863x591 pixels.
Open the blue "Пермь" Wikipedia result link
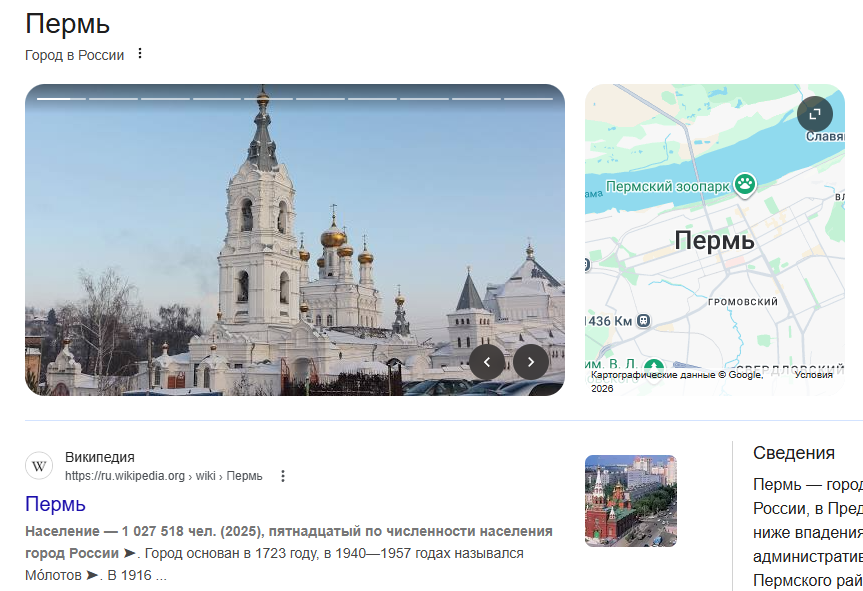coord(55,504)
